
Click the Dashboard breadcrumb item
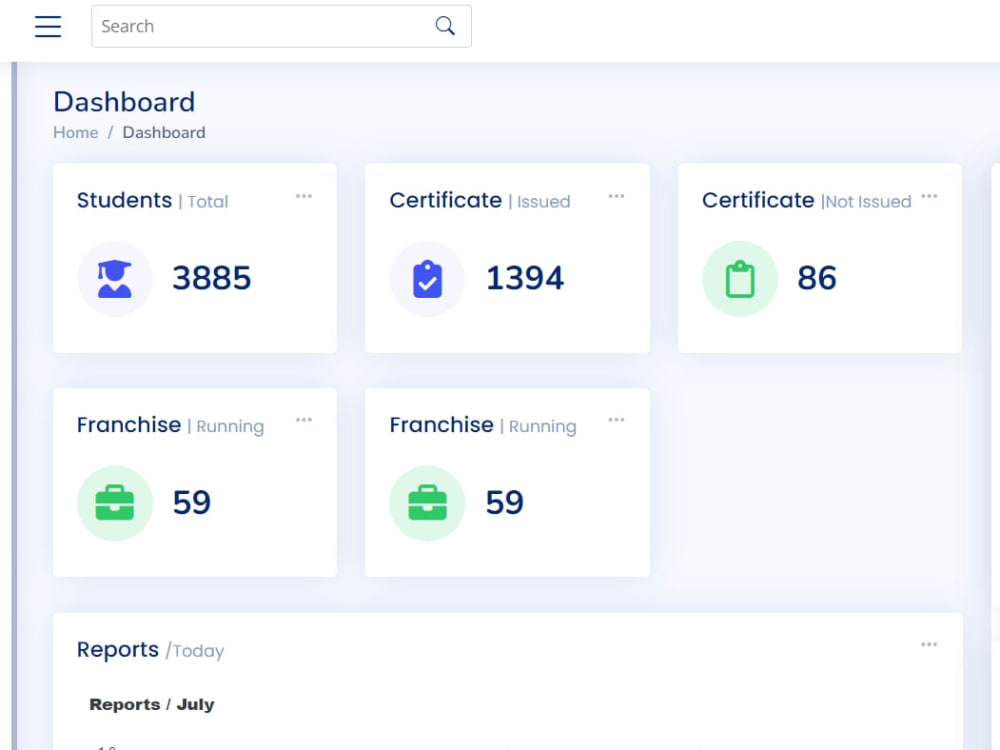[164, 133]
